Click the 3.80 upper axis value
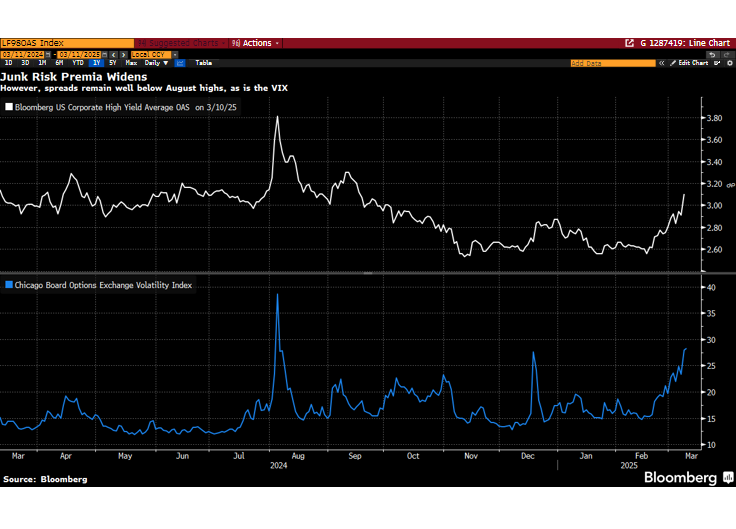The height and width of the screenshot is (529, 736). click(714, 118)
